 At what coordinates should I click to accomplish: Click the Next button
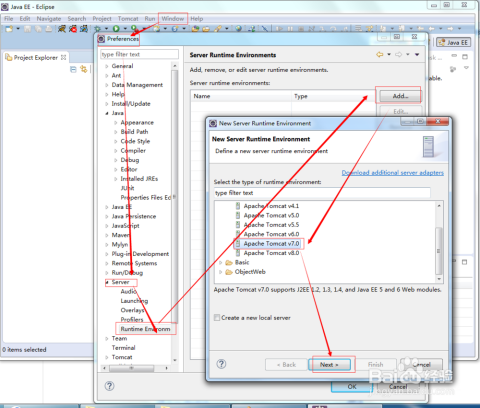click(329, 365)
